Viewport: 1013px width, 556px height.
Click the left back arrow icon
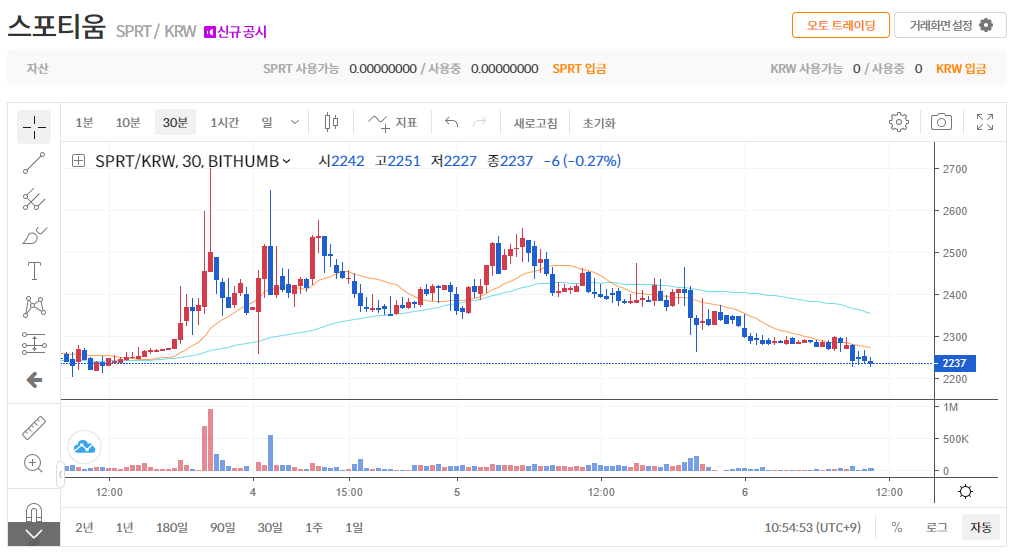(34, 380)
